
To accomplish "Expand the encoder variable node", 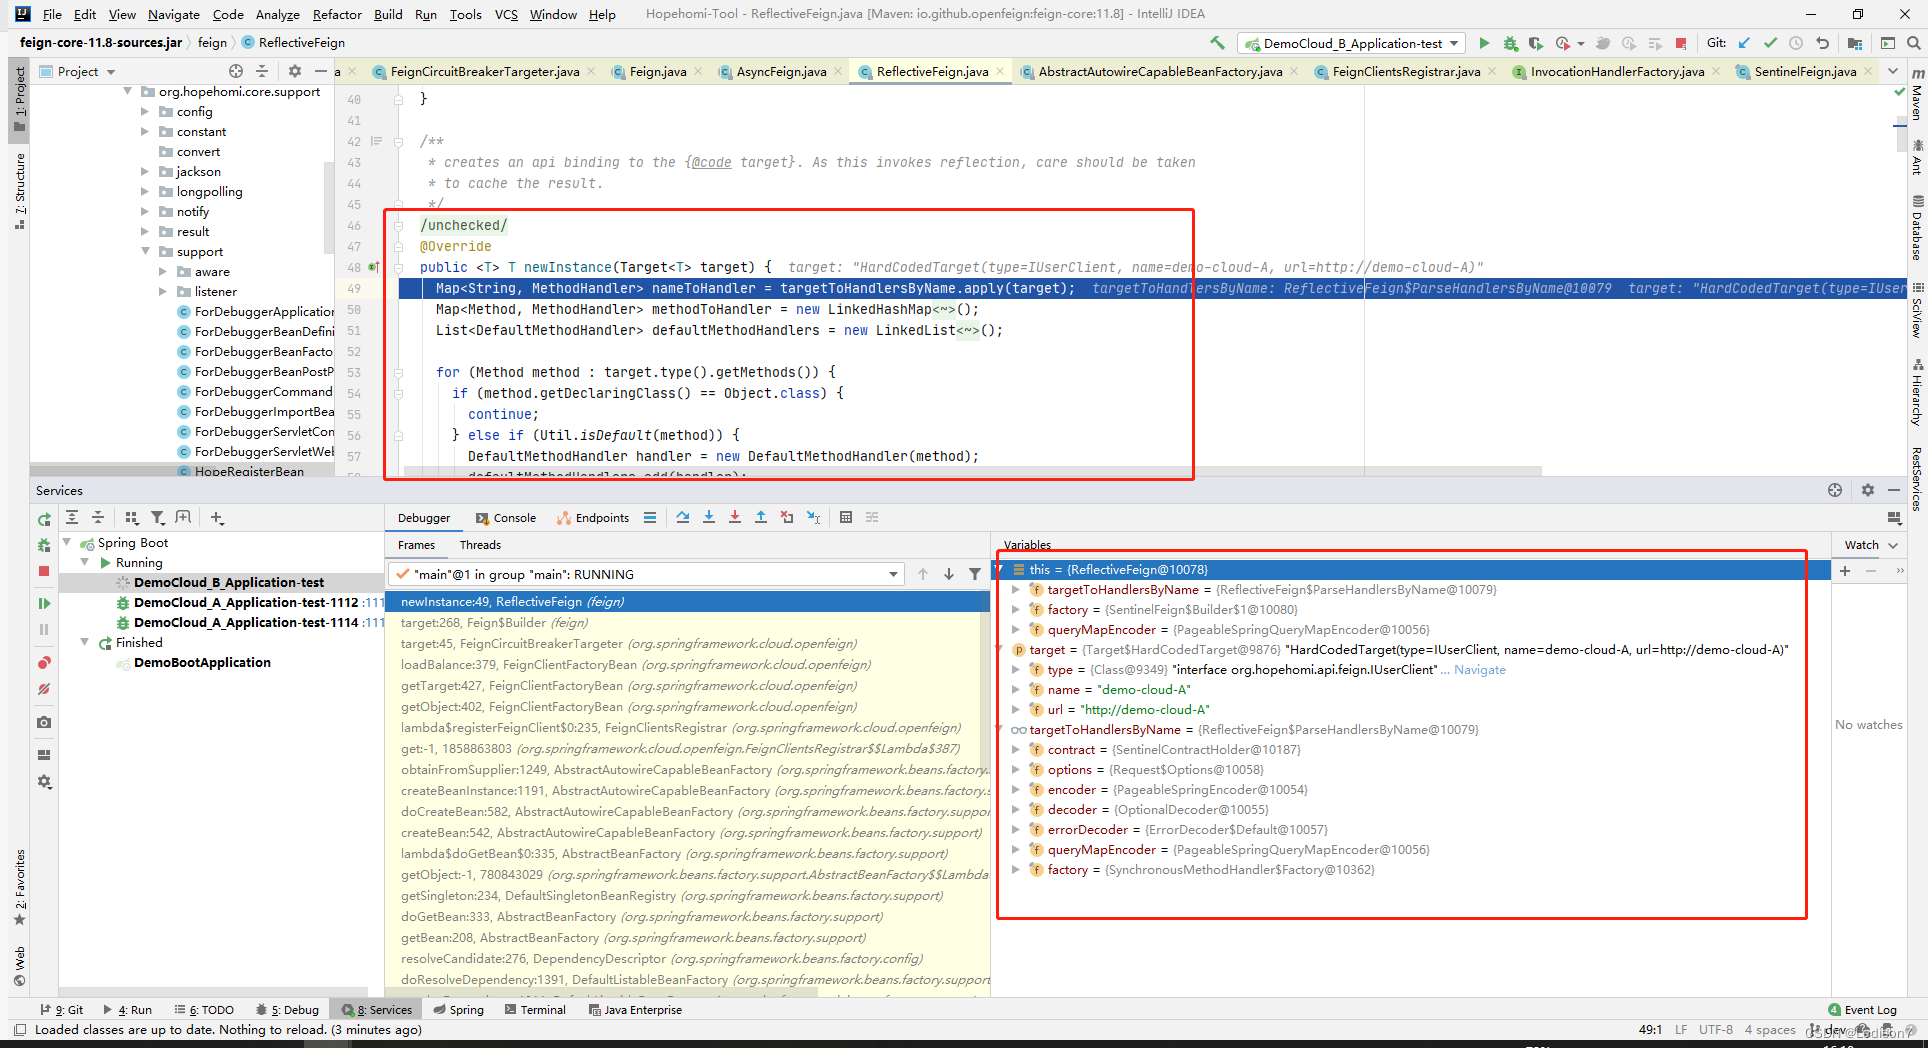I will coord(1016,790).
